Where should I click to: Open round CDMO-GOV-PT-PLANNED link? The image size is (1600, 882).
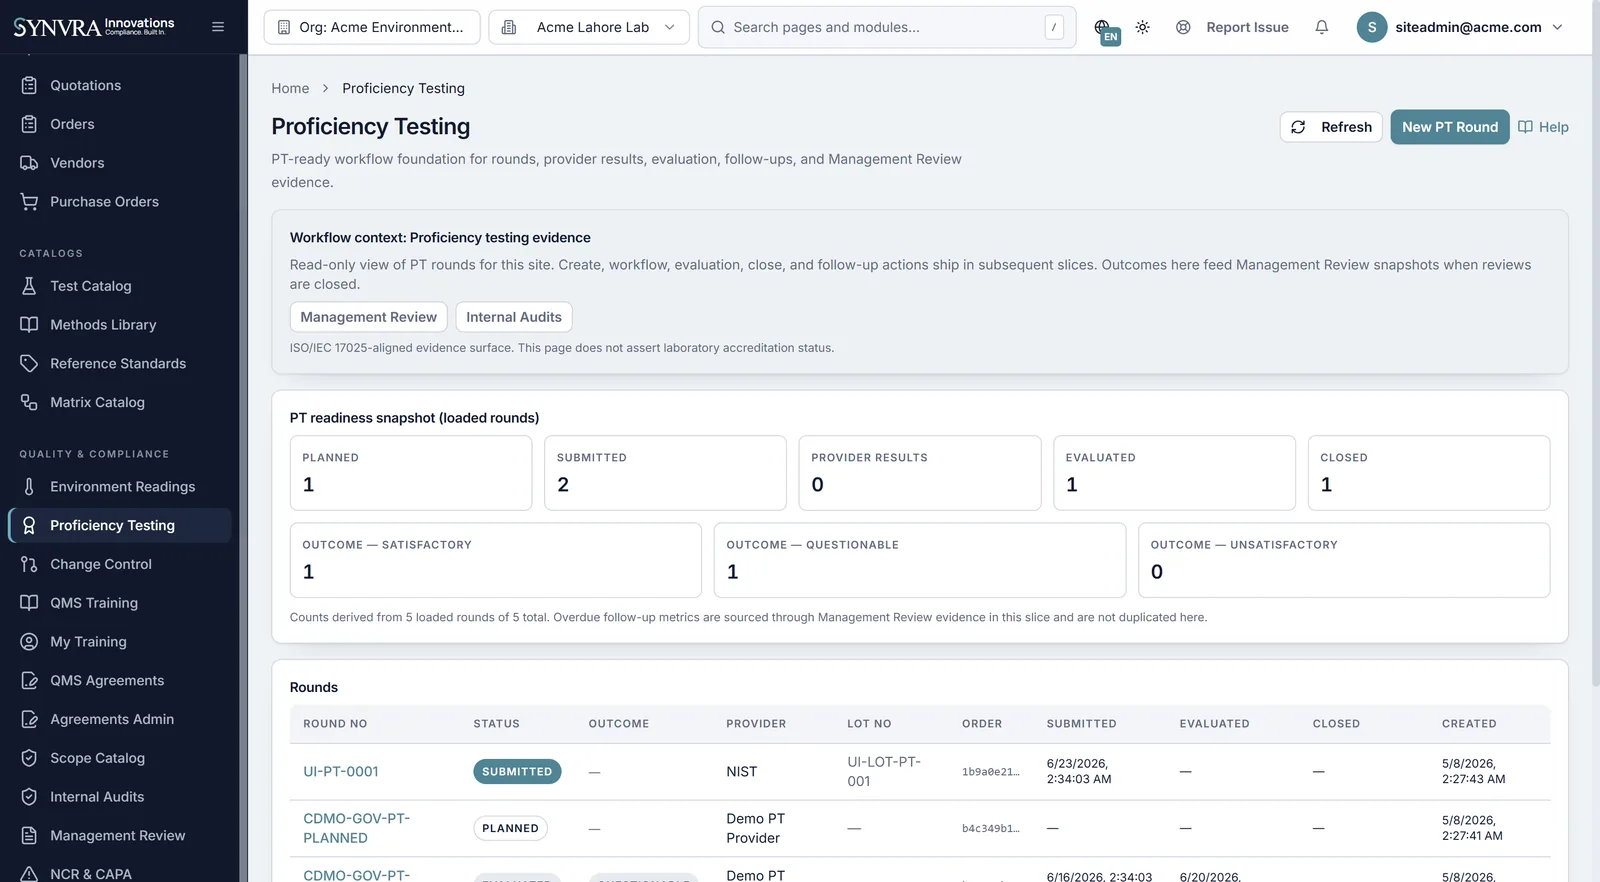[357, 828]
